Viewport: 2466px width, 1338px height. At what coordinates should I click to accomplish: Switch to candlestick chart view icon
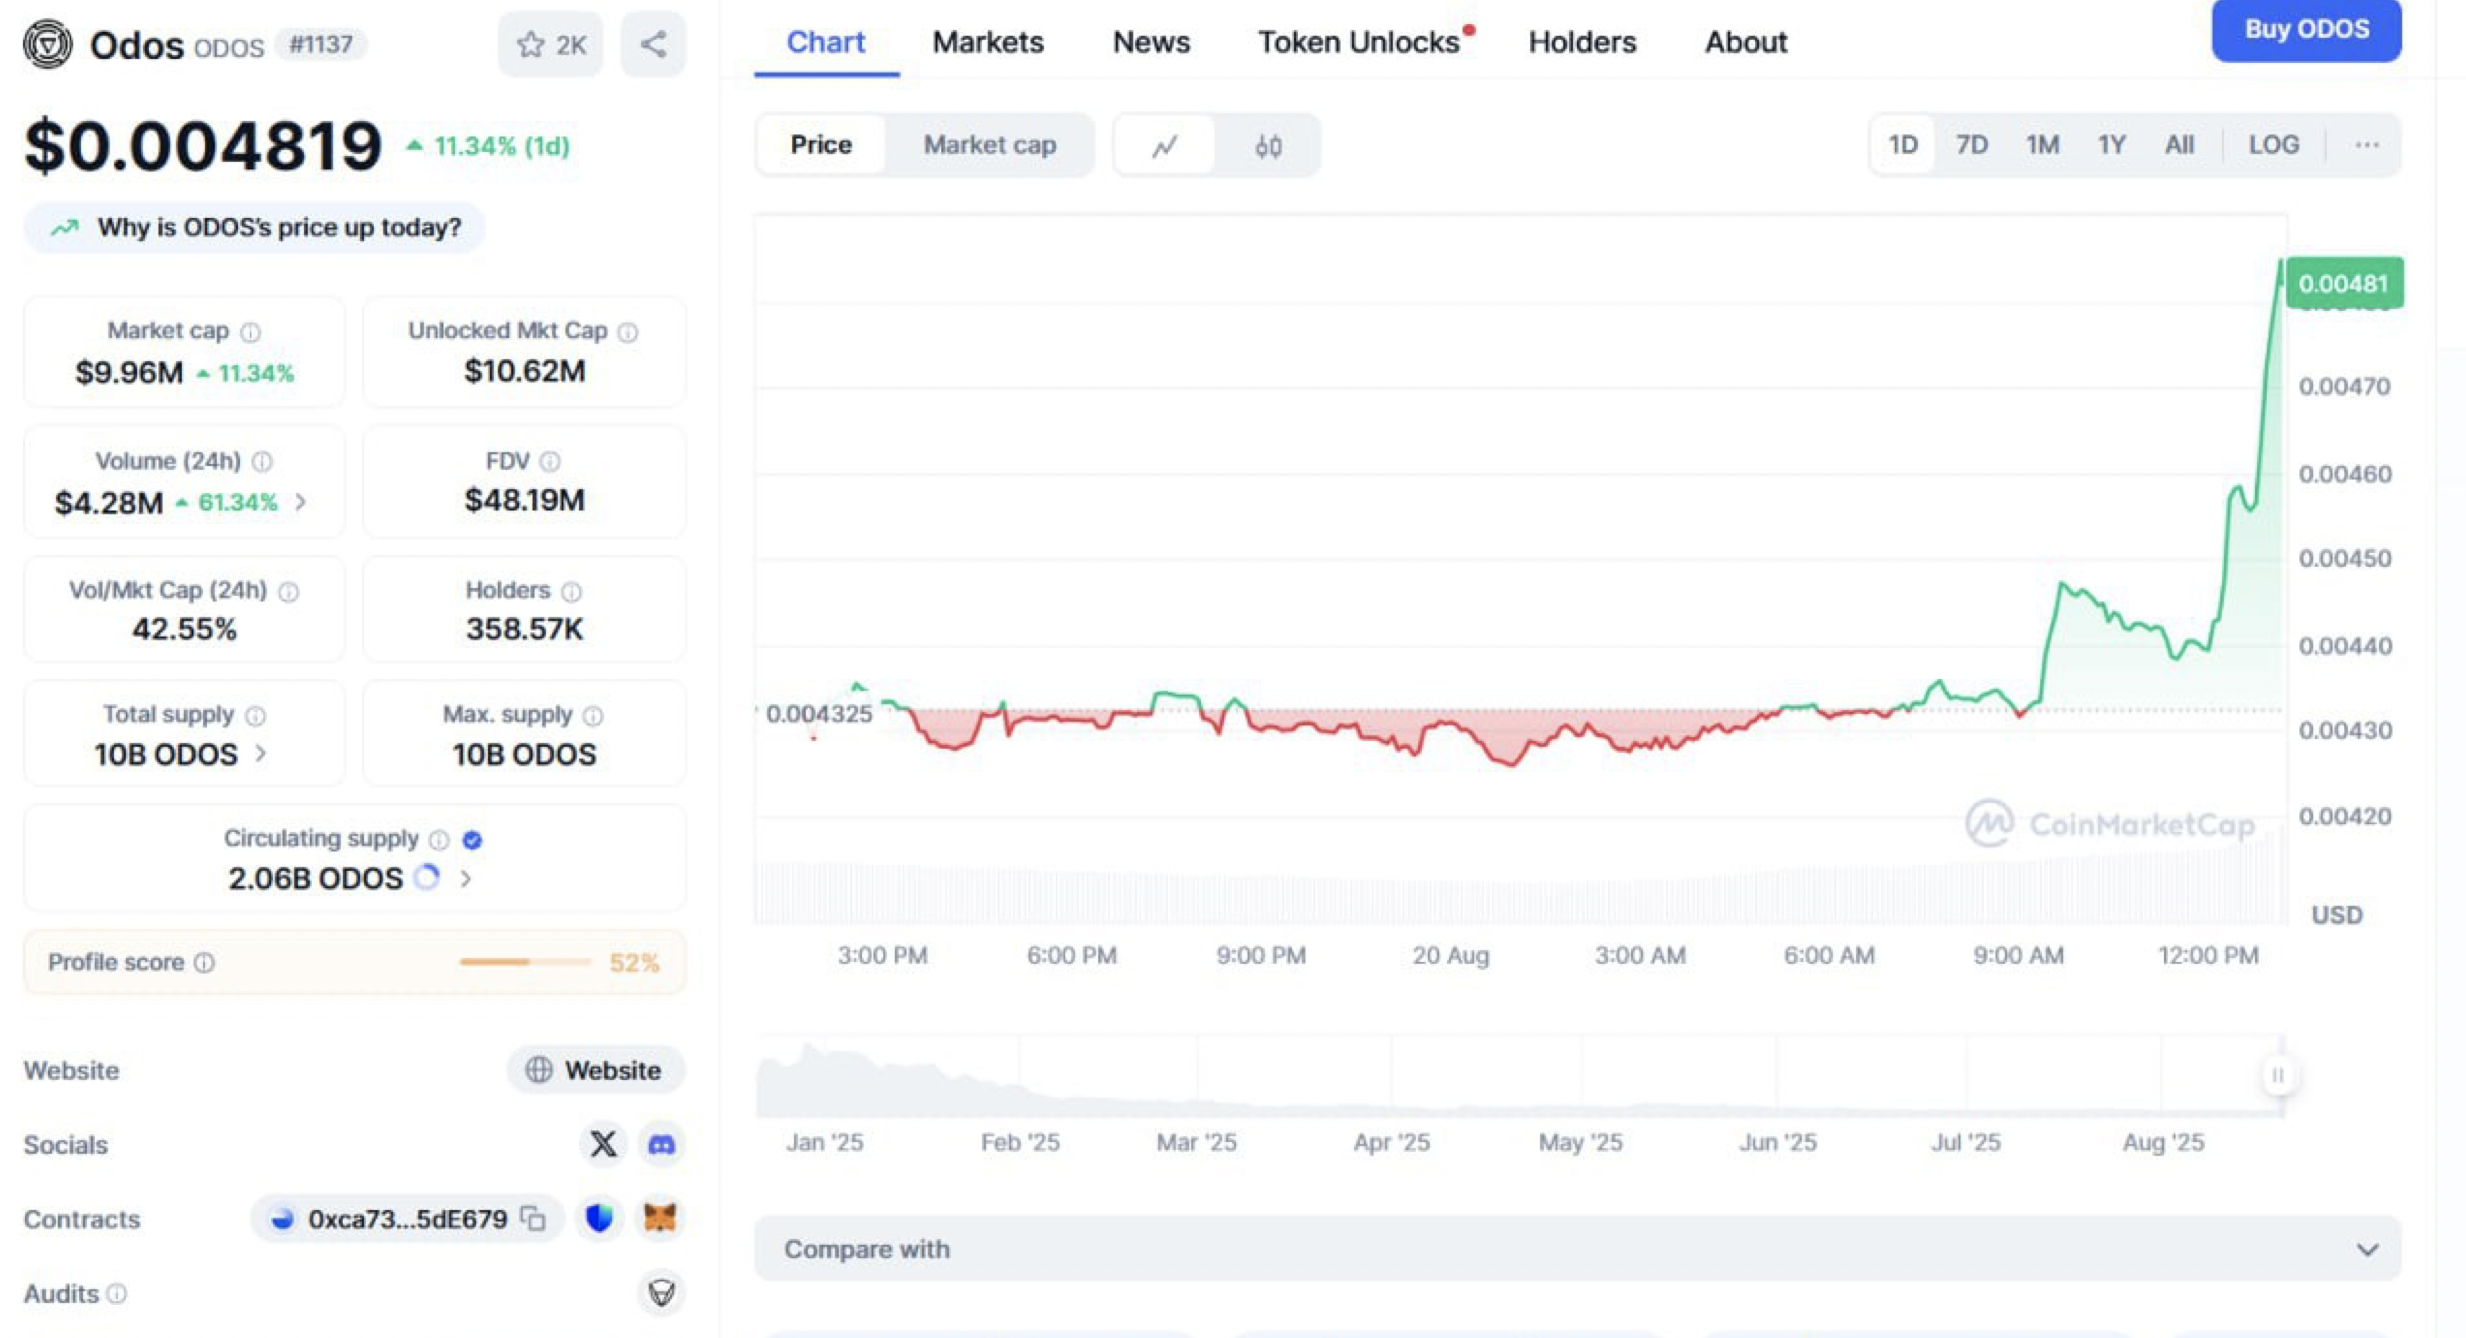click(x=1268, y=146)
